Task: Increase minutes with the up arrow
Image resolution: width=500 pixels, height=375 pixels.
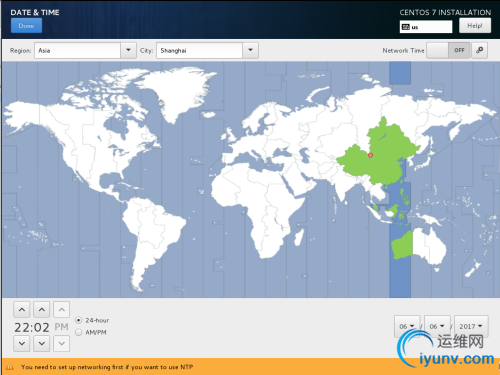Action: coord(42,310)
